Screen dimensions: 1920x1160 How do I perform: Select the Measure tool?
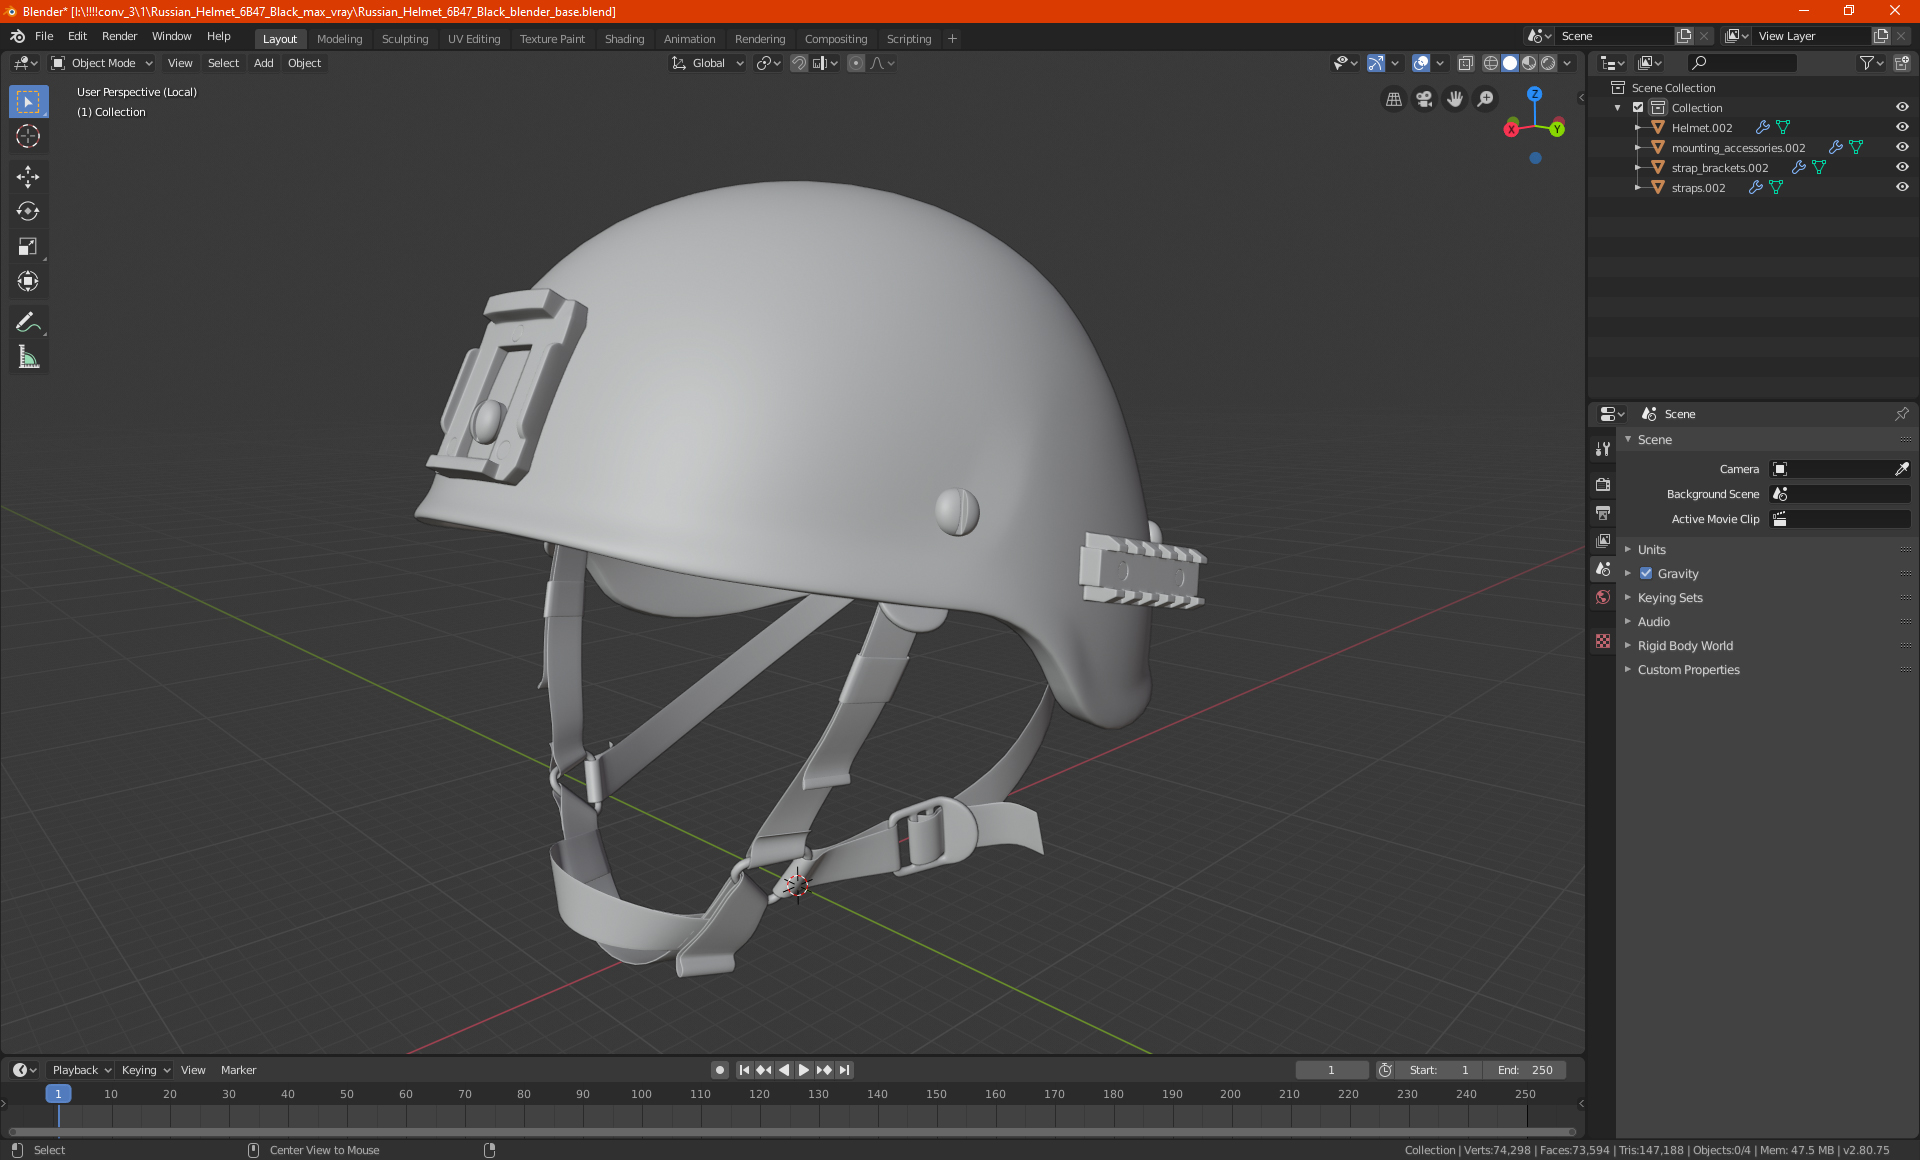pyautogui.click(x=28, y=357)
